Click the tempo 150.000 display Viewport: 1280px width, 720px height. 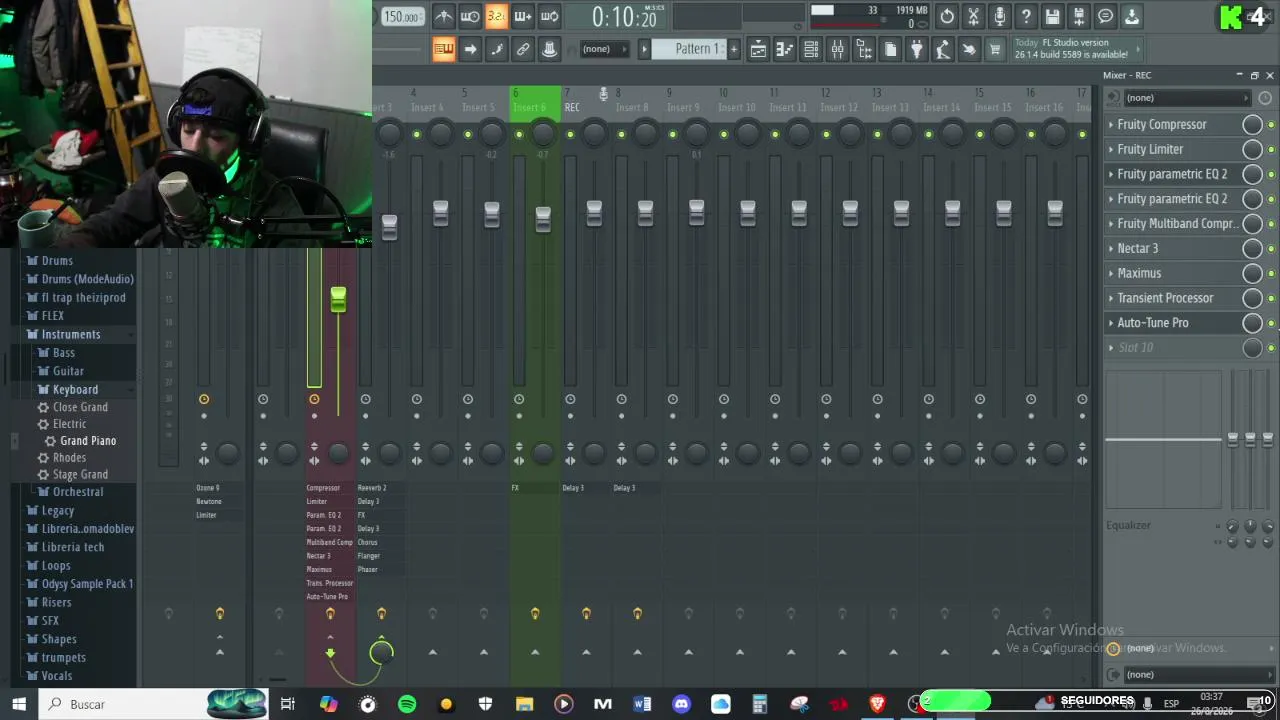tap(401, 16)
